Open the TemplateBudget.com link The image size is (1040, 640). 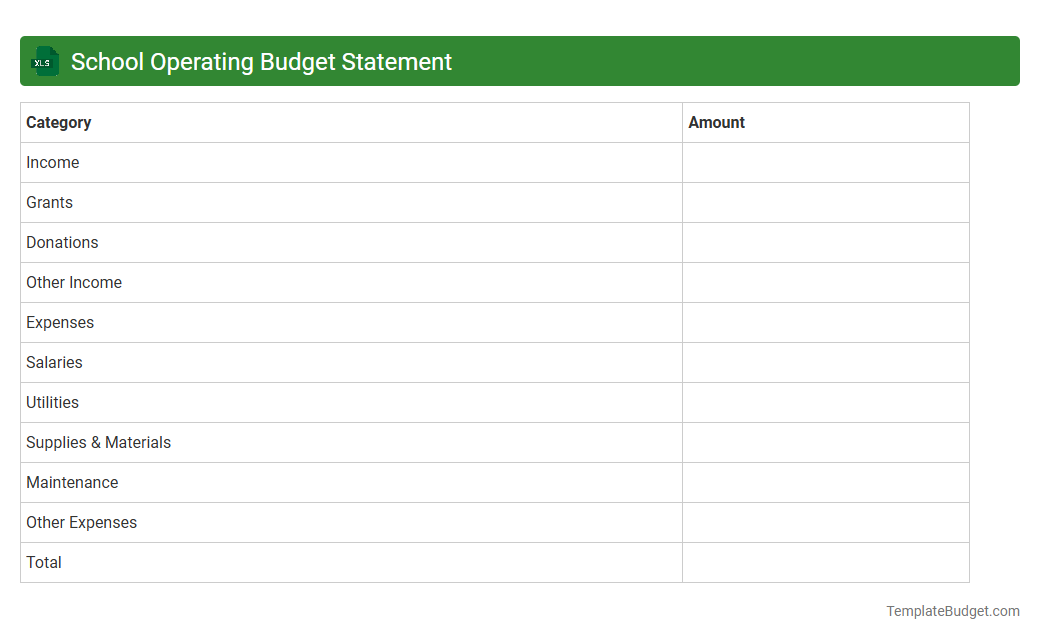[x=954, y=610]
